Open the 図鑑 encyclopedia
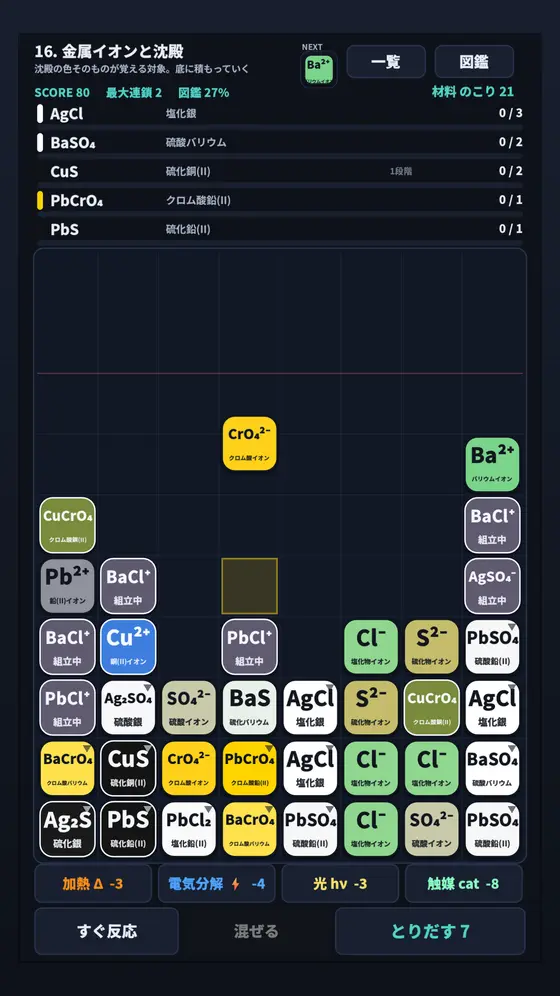Screen dimensions: 560x996 click(474, 62)
